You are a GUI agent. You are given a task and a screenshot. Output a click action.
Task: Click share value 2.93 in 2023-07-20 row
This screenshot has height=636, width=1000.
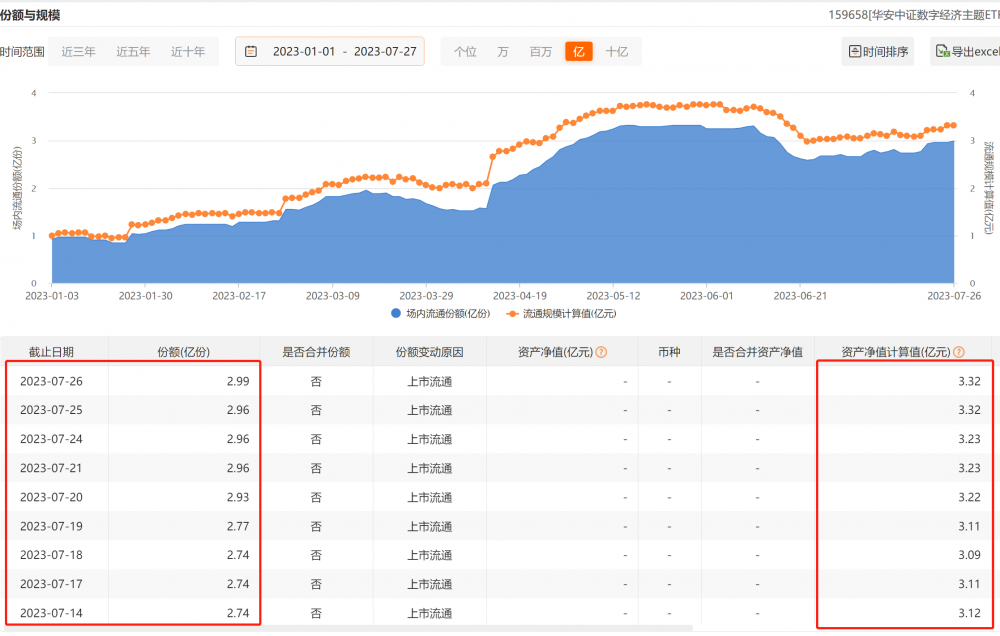point(238,498)
